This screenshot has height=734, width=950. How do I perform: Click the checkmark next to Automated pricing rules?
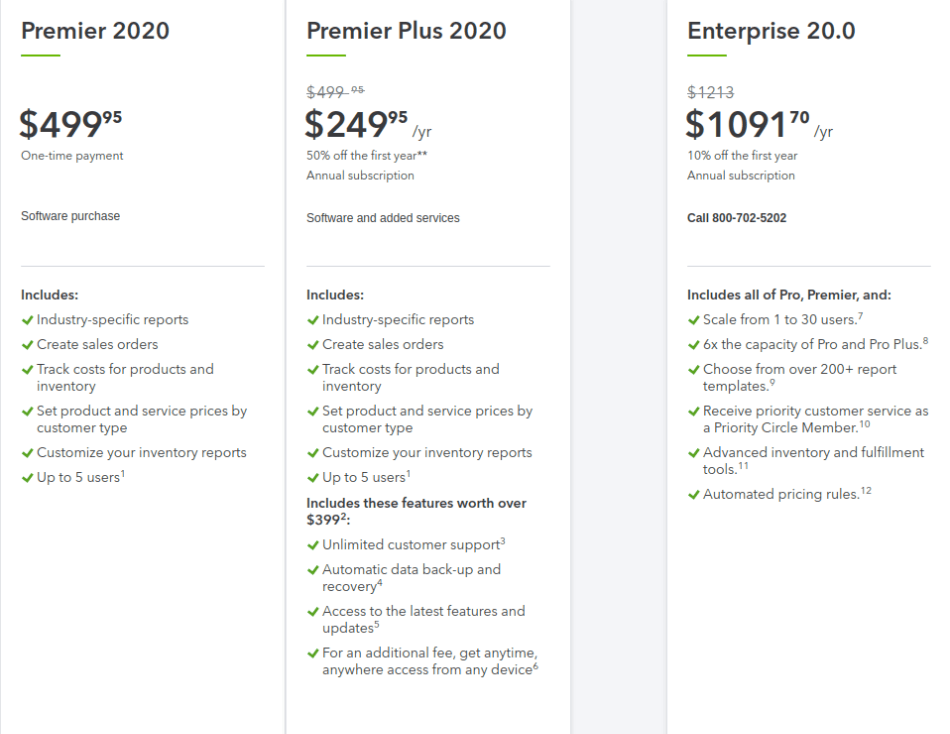tap(694, 495)
